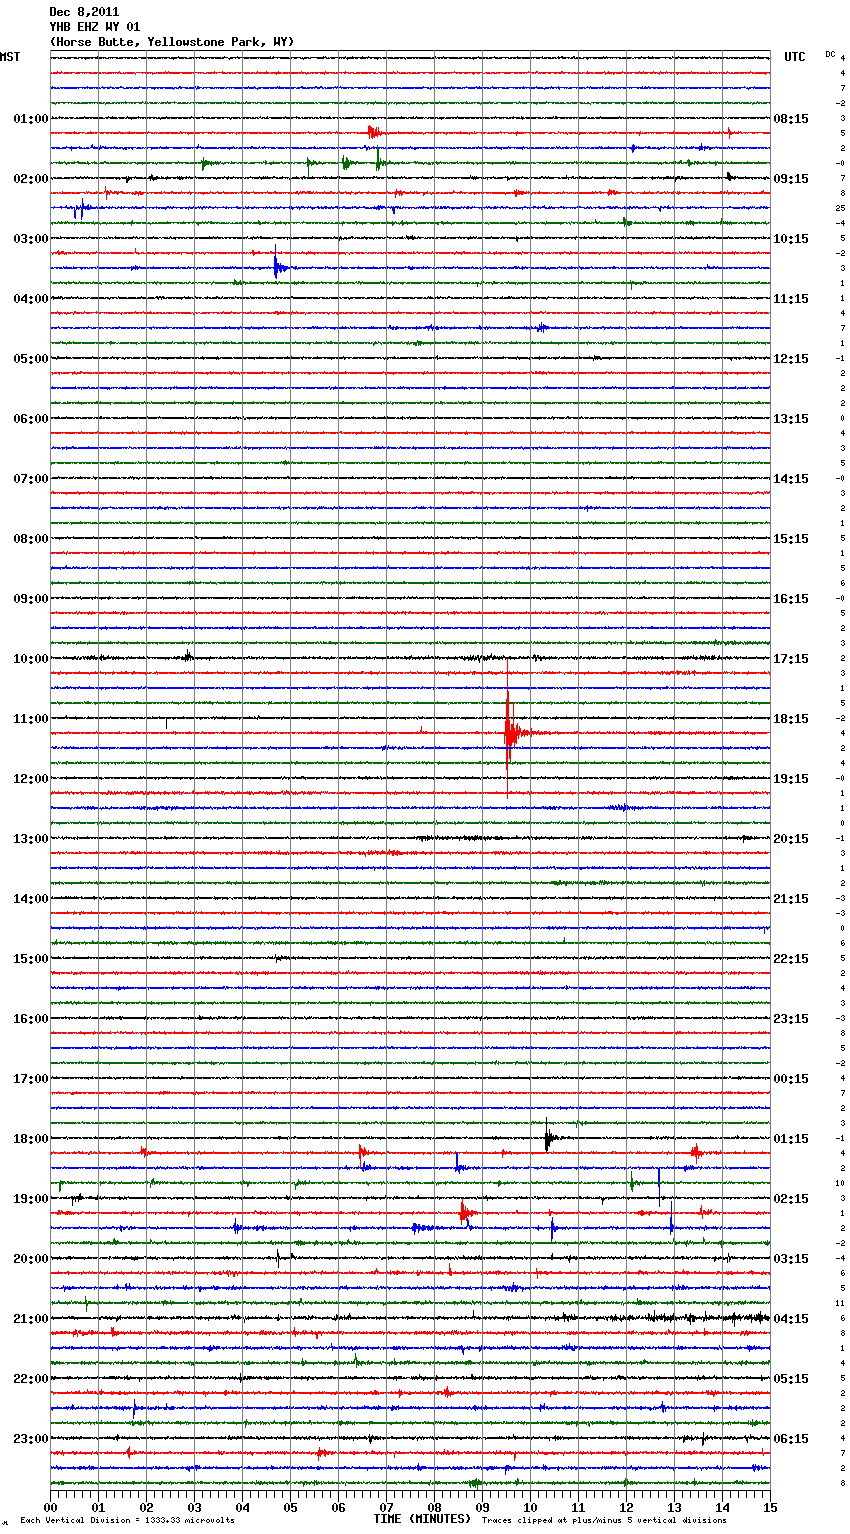The height and width of the screenshot is (1534, 850).
Task: Select the station code 'YHB EHZ WY 01'
Action: tap(95, 27)
